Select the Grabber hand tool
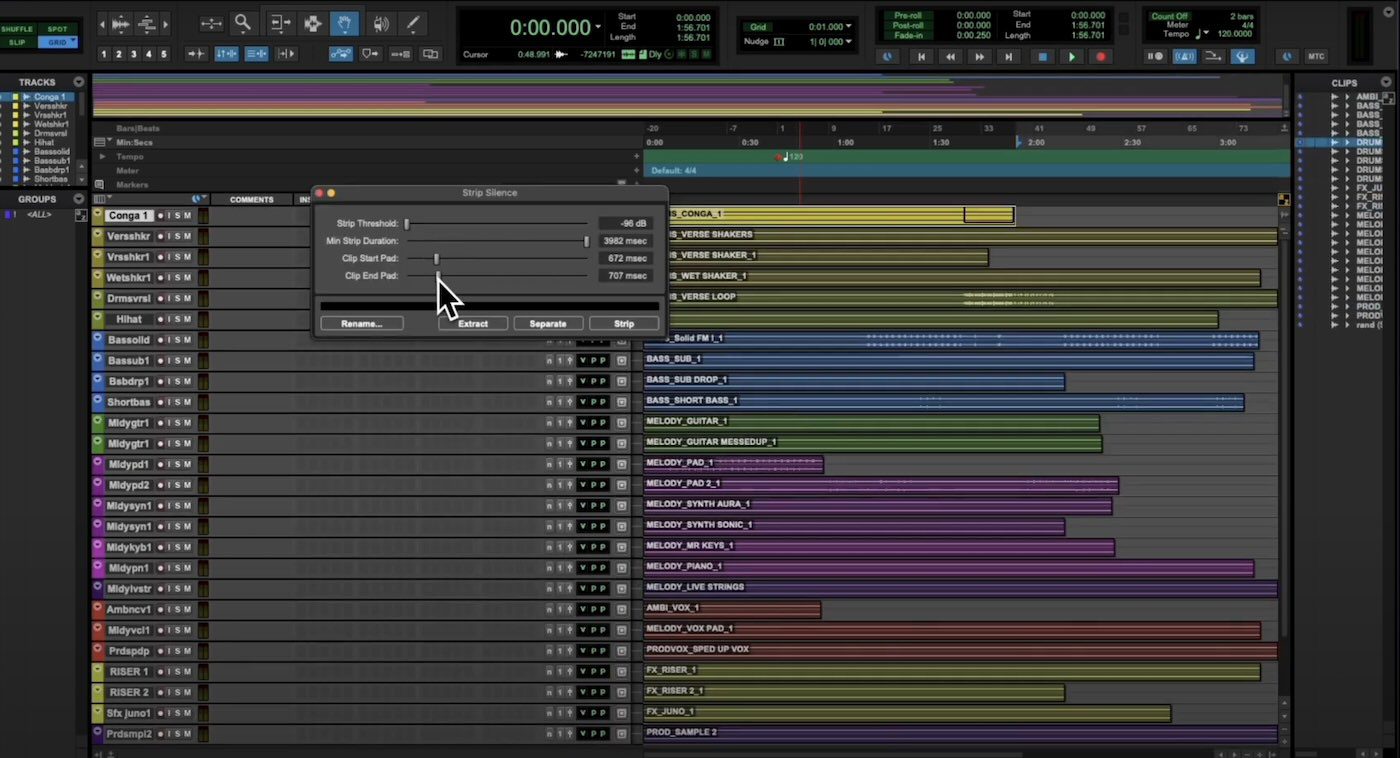The height and width of the screenshot is (758, 1400). click(345, 23)
